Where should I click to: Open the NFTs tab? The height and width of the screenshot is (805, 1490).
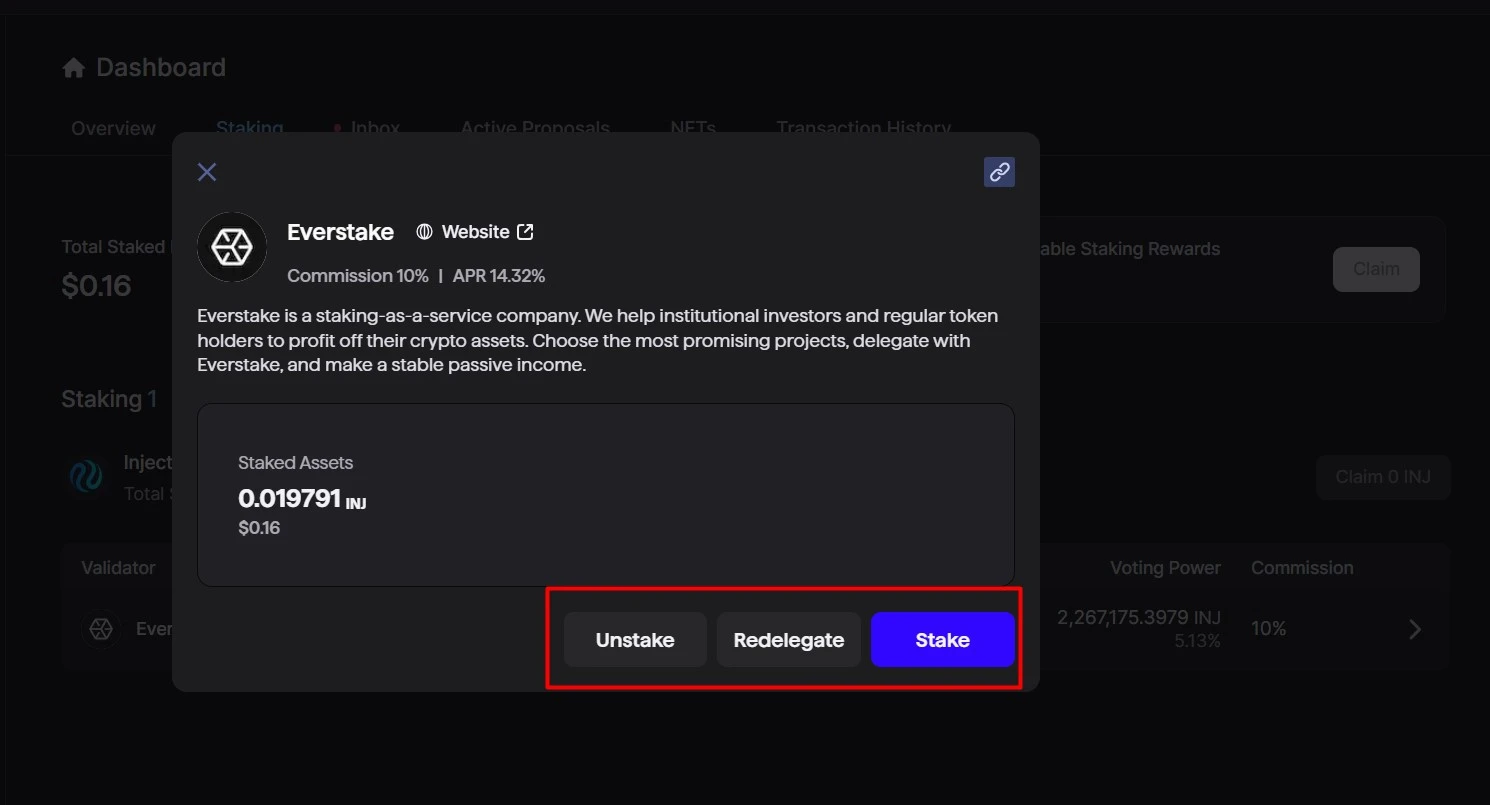click(693, 128)
